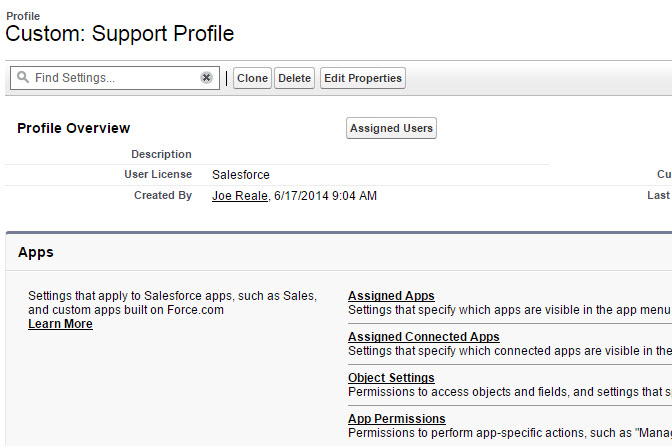
Task: Open App Permissions
Action: coord(397,419)
